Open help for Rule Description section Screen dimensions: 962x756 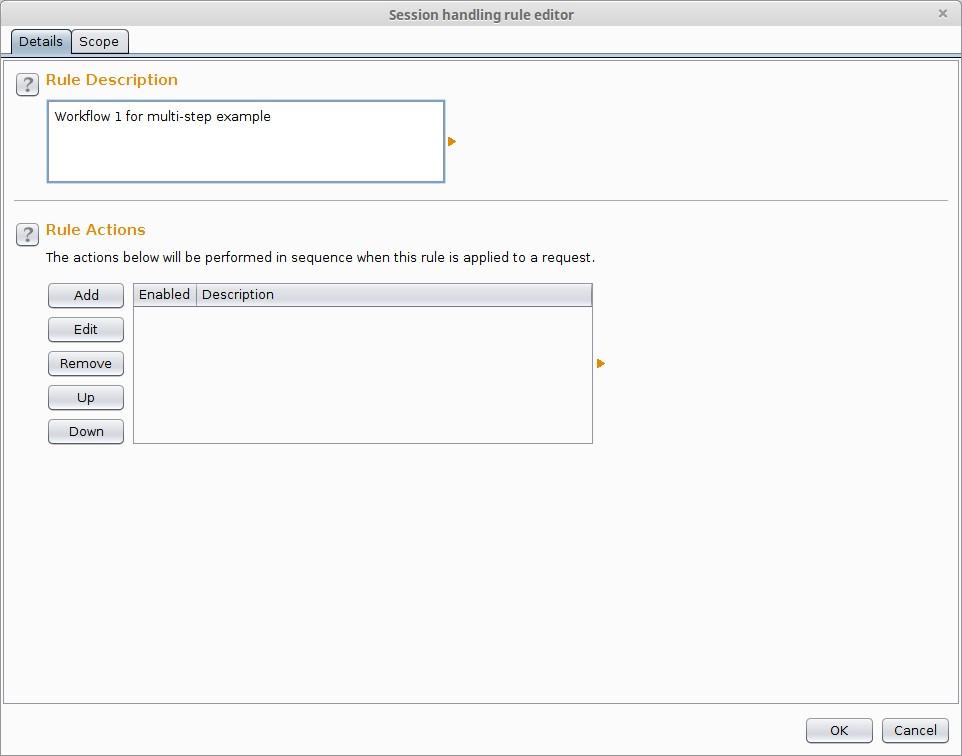click(27, 85)
